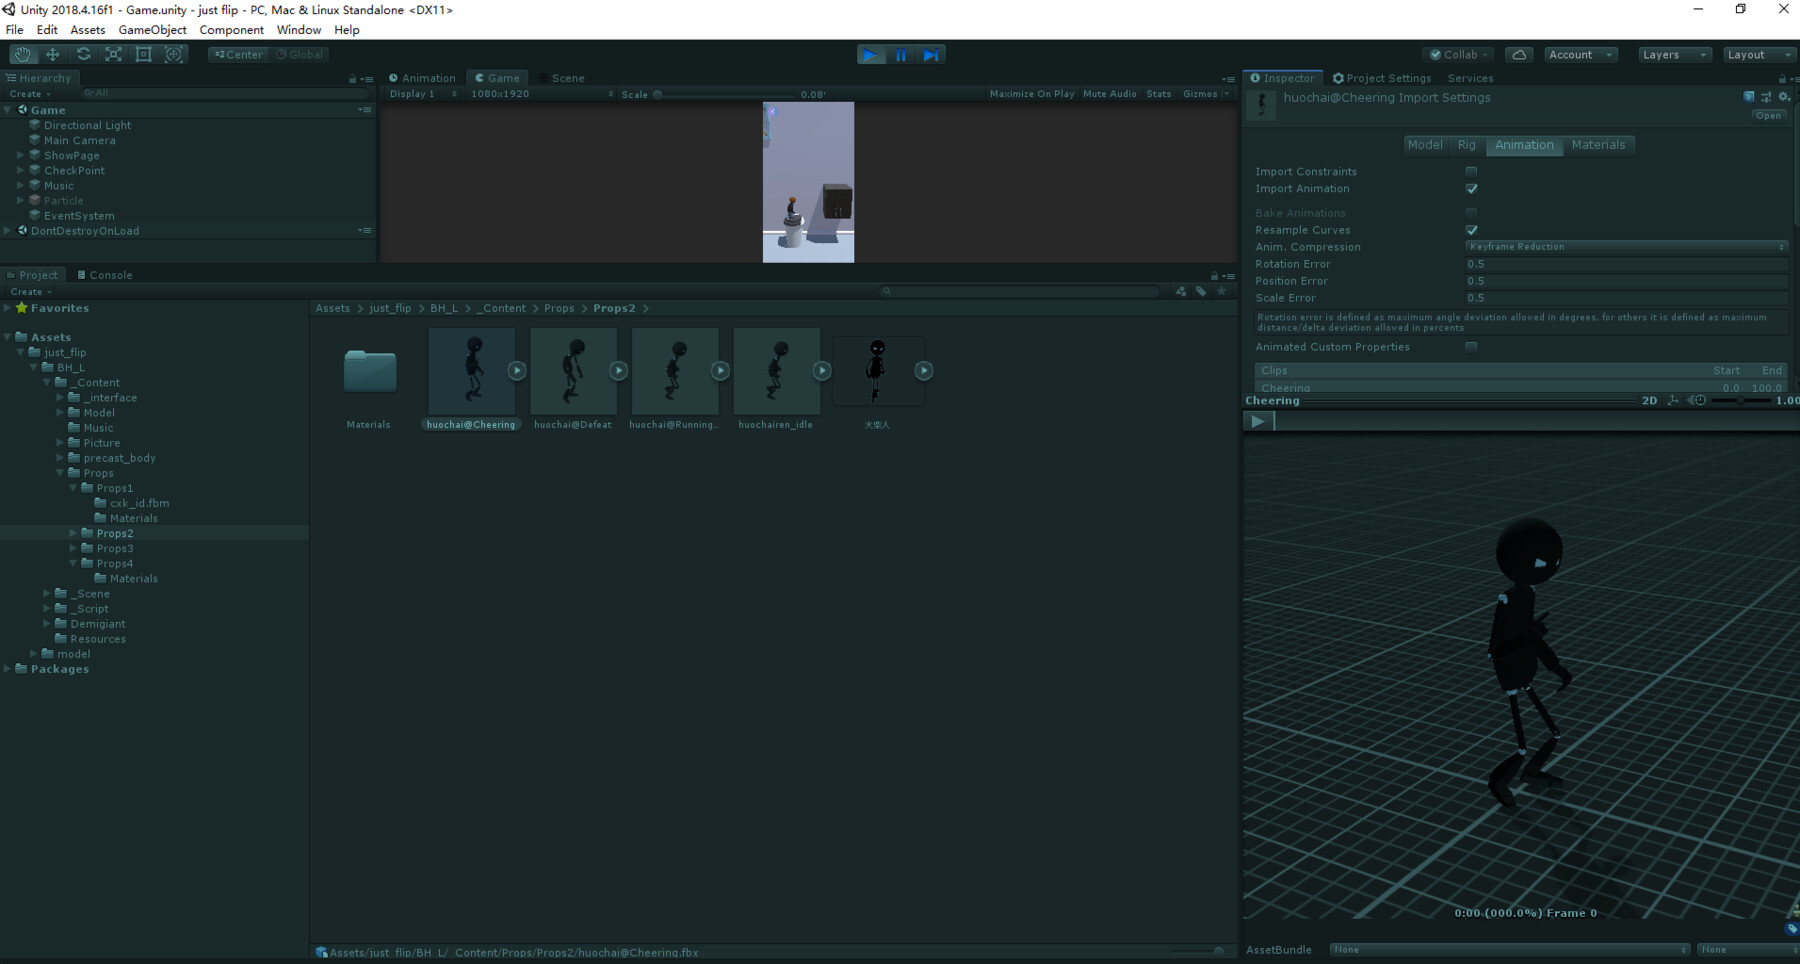Screen dimensions: 1800x964
Task: Select the Rotate tool
Action: (84, 54)
